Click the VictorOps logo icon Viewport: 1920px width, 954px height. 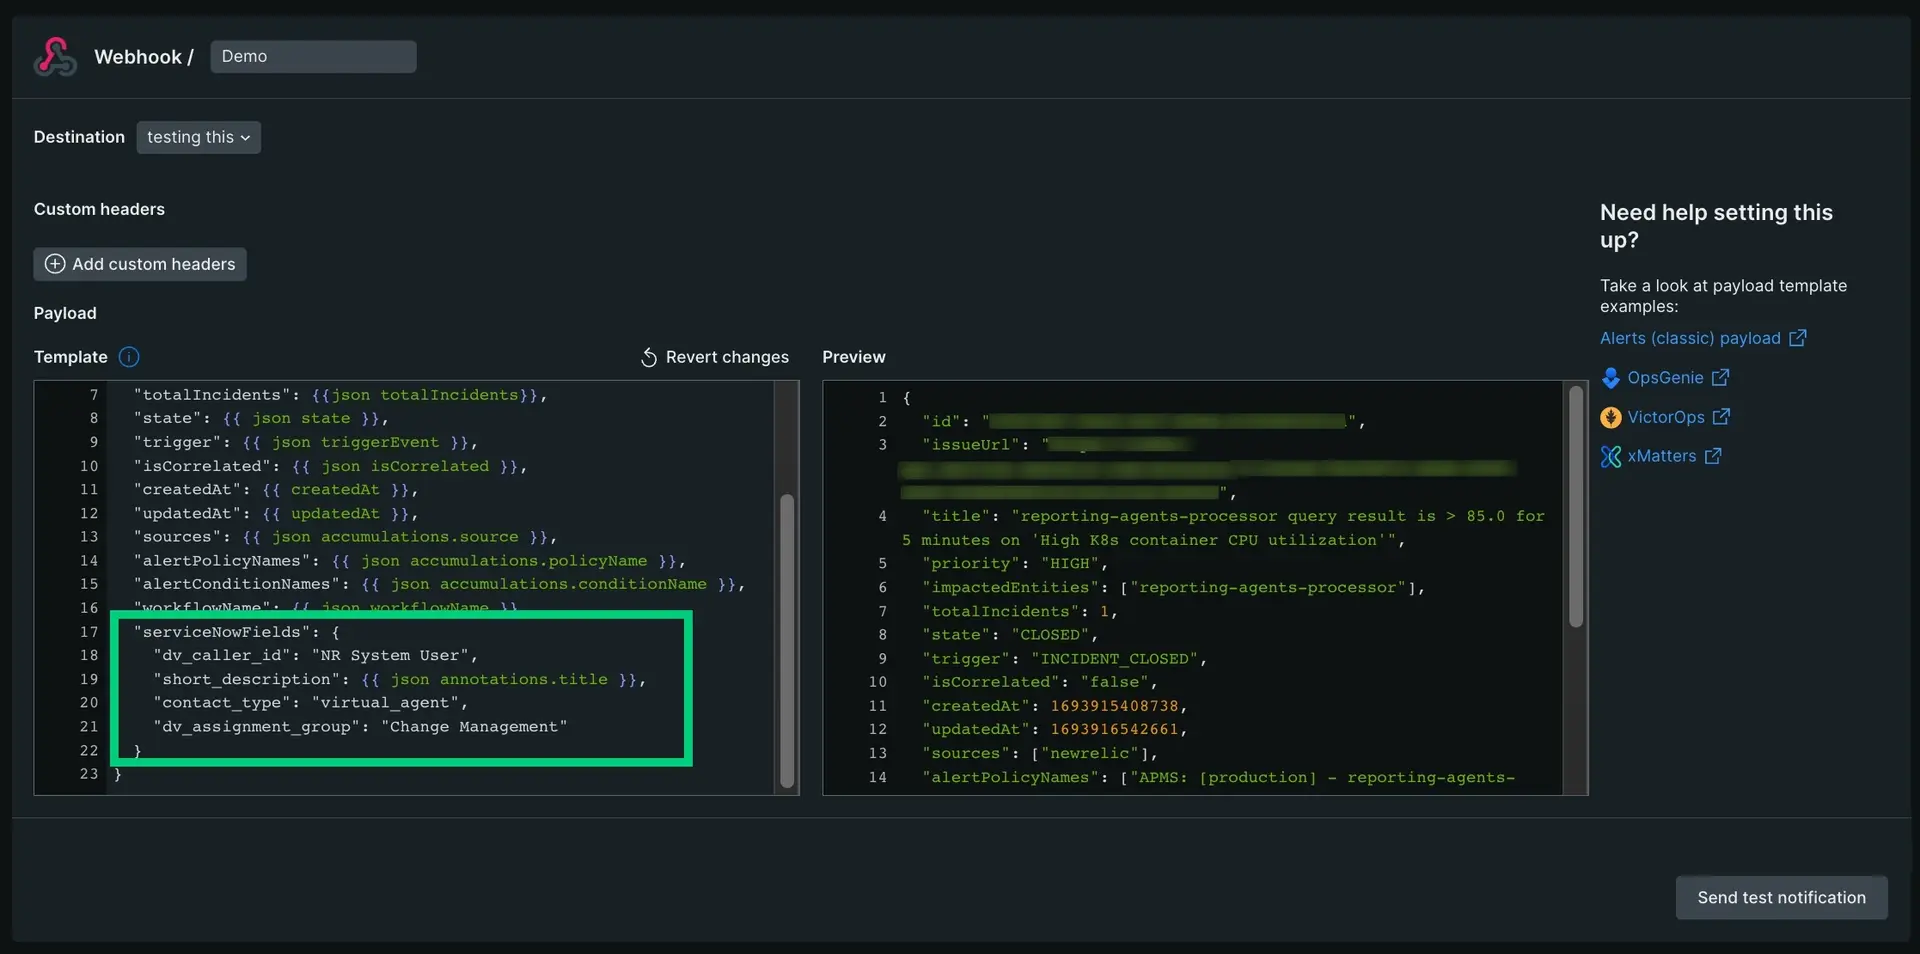[1610, 417]
